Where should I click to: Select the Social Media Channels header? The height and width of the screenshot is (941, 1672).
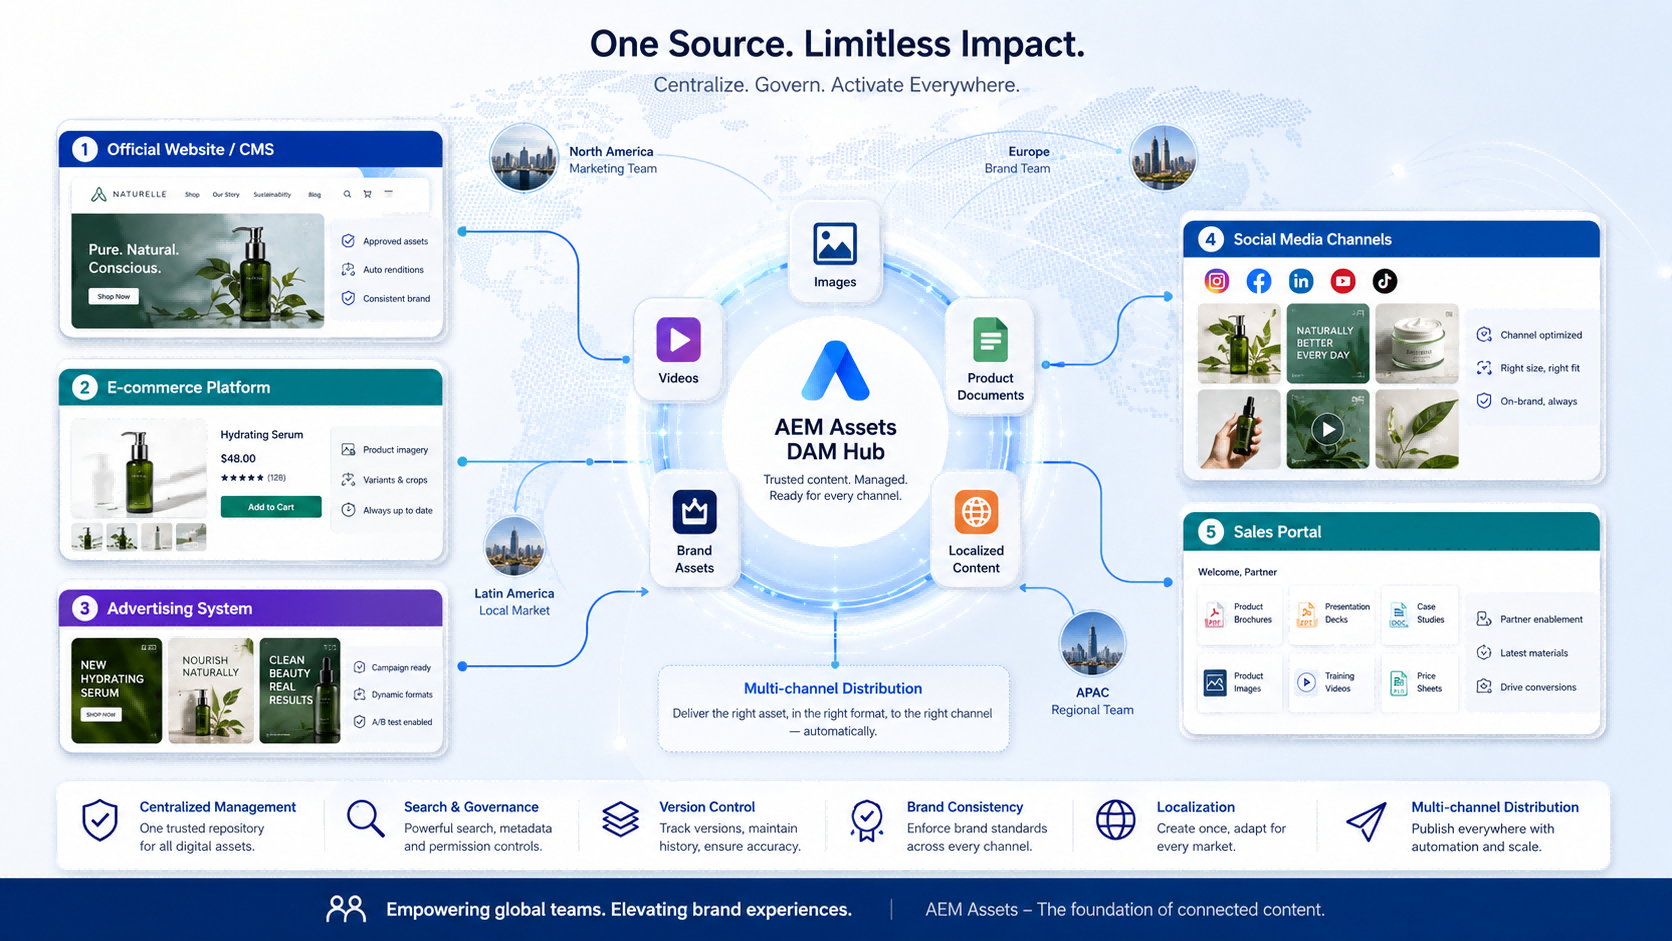(x=1392, y=239)
